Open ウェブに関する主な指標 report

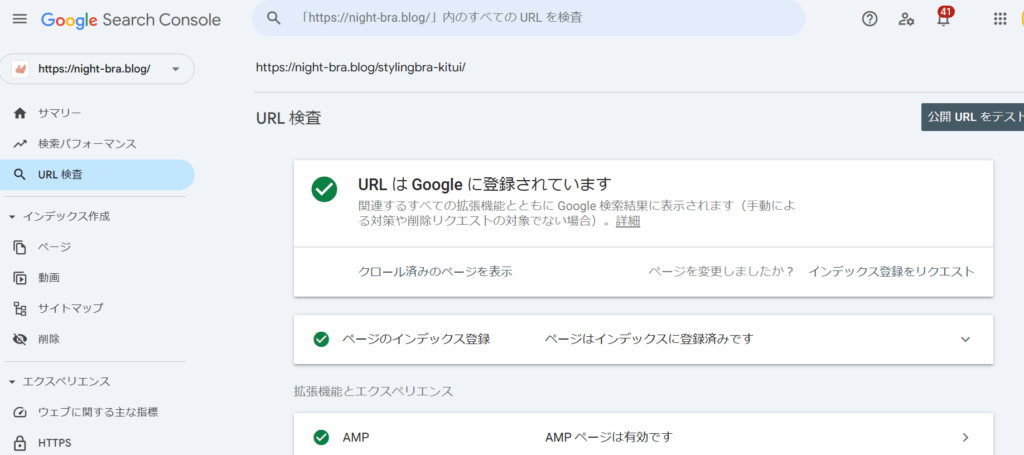click(x=97, y=412)
